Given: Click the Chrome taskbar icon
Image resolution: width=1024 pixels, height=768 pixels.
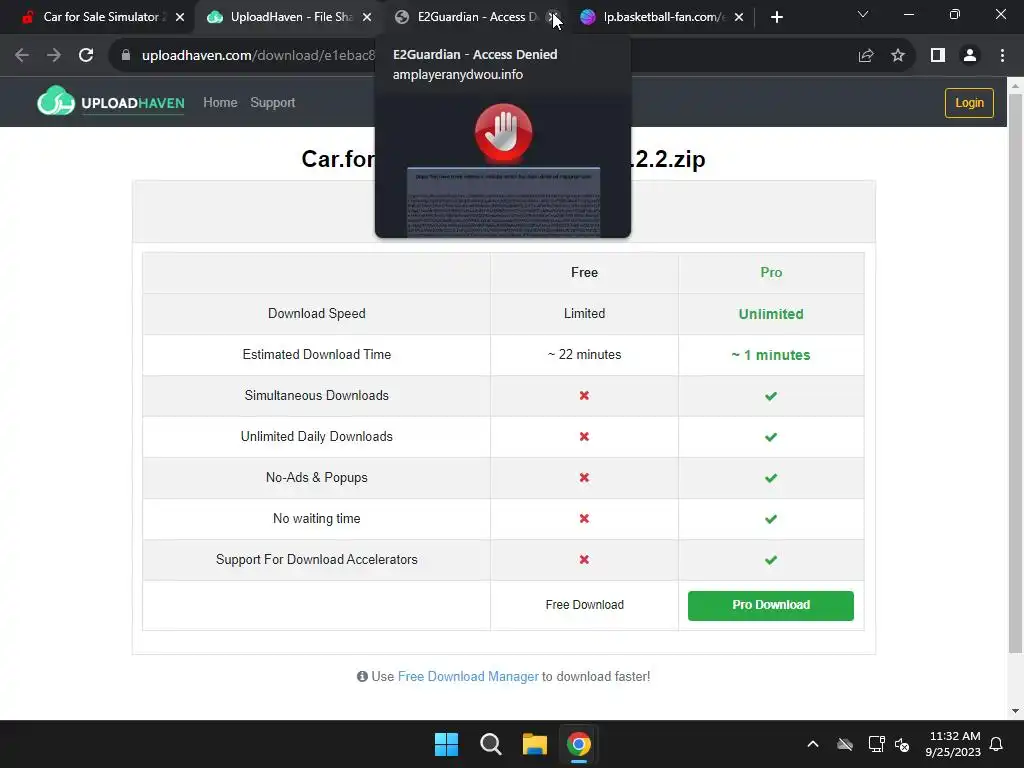Looking at the screenshot, I should coord(579,744).
